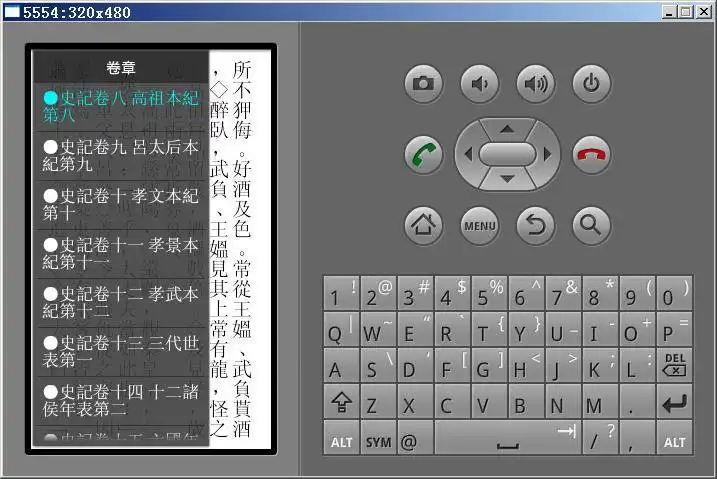
Task: Click the power button
Action: pos(591,84)
